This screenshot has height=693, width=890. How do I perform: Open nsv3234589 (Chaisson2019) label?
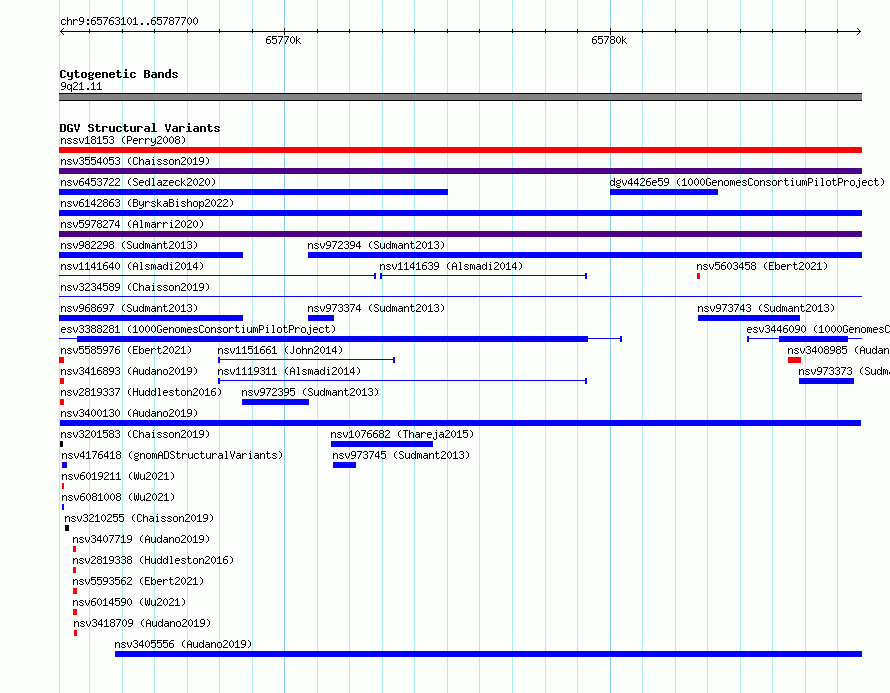135,287
